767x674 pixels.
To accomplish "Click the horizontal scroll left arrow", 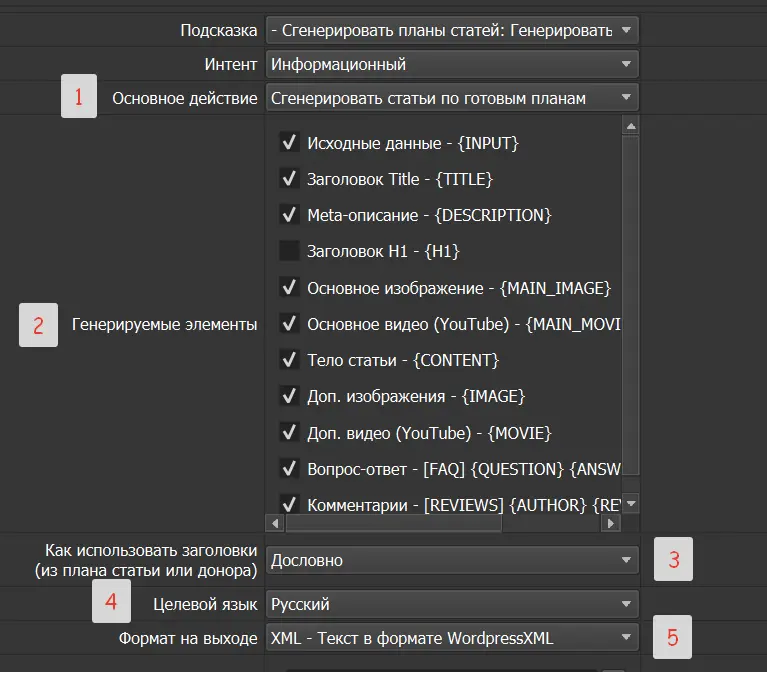I will [x=274, y=523].
